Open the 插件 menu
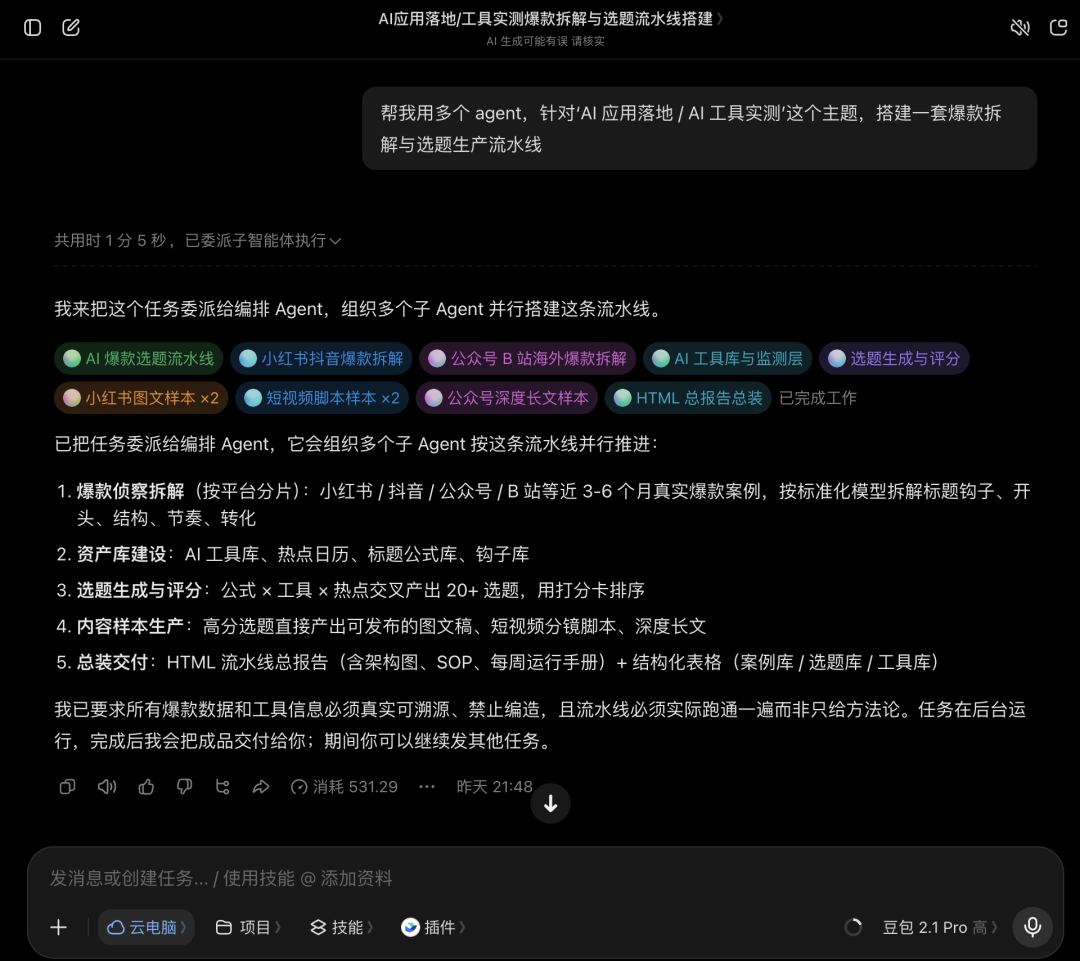The image size is (1080, 961). [x=433, y=927]
